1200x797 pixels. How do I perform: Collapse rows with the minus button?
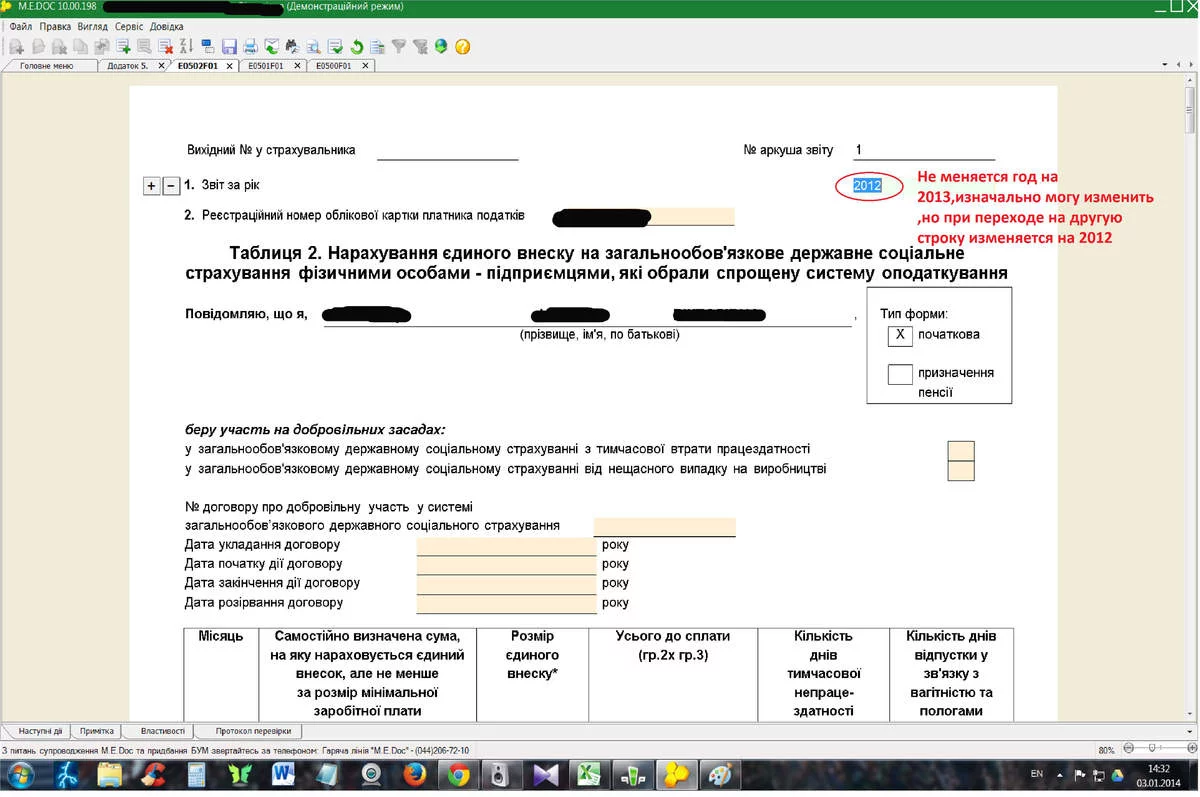(x=170, y=186)
